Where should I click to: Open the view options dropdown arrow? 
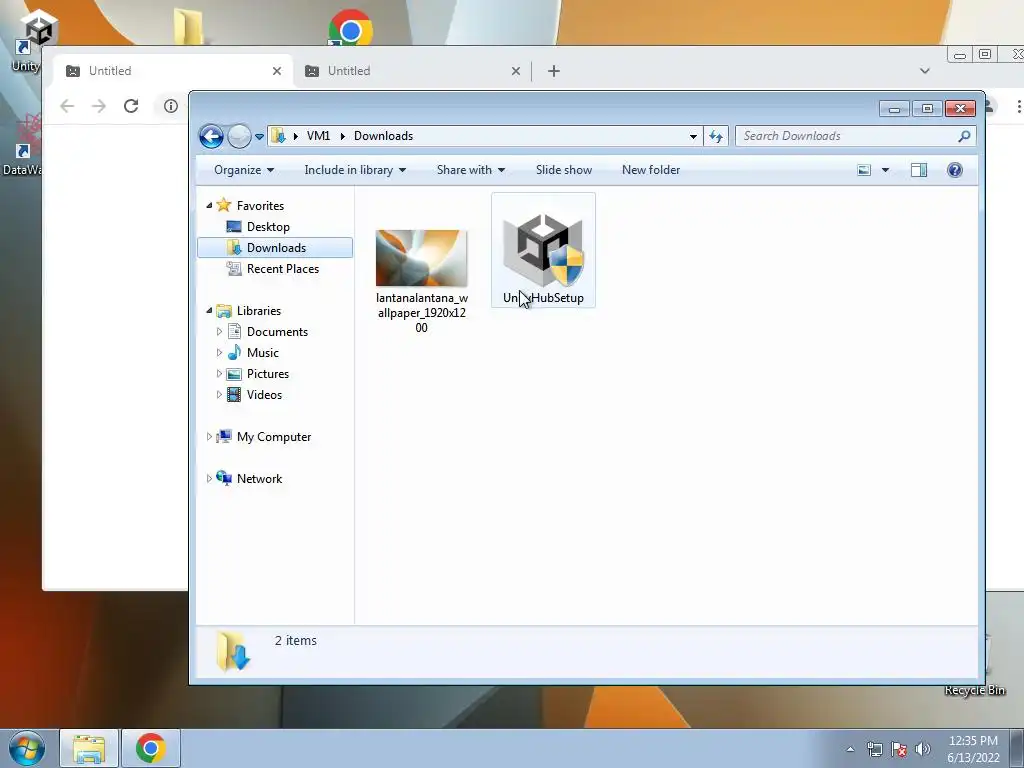[885, 170]
